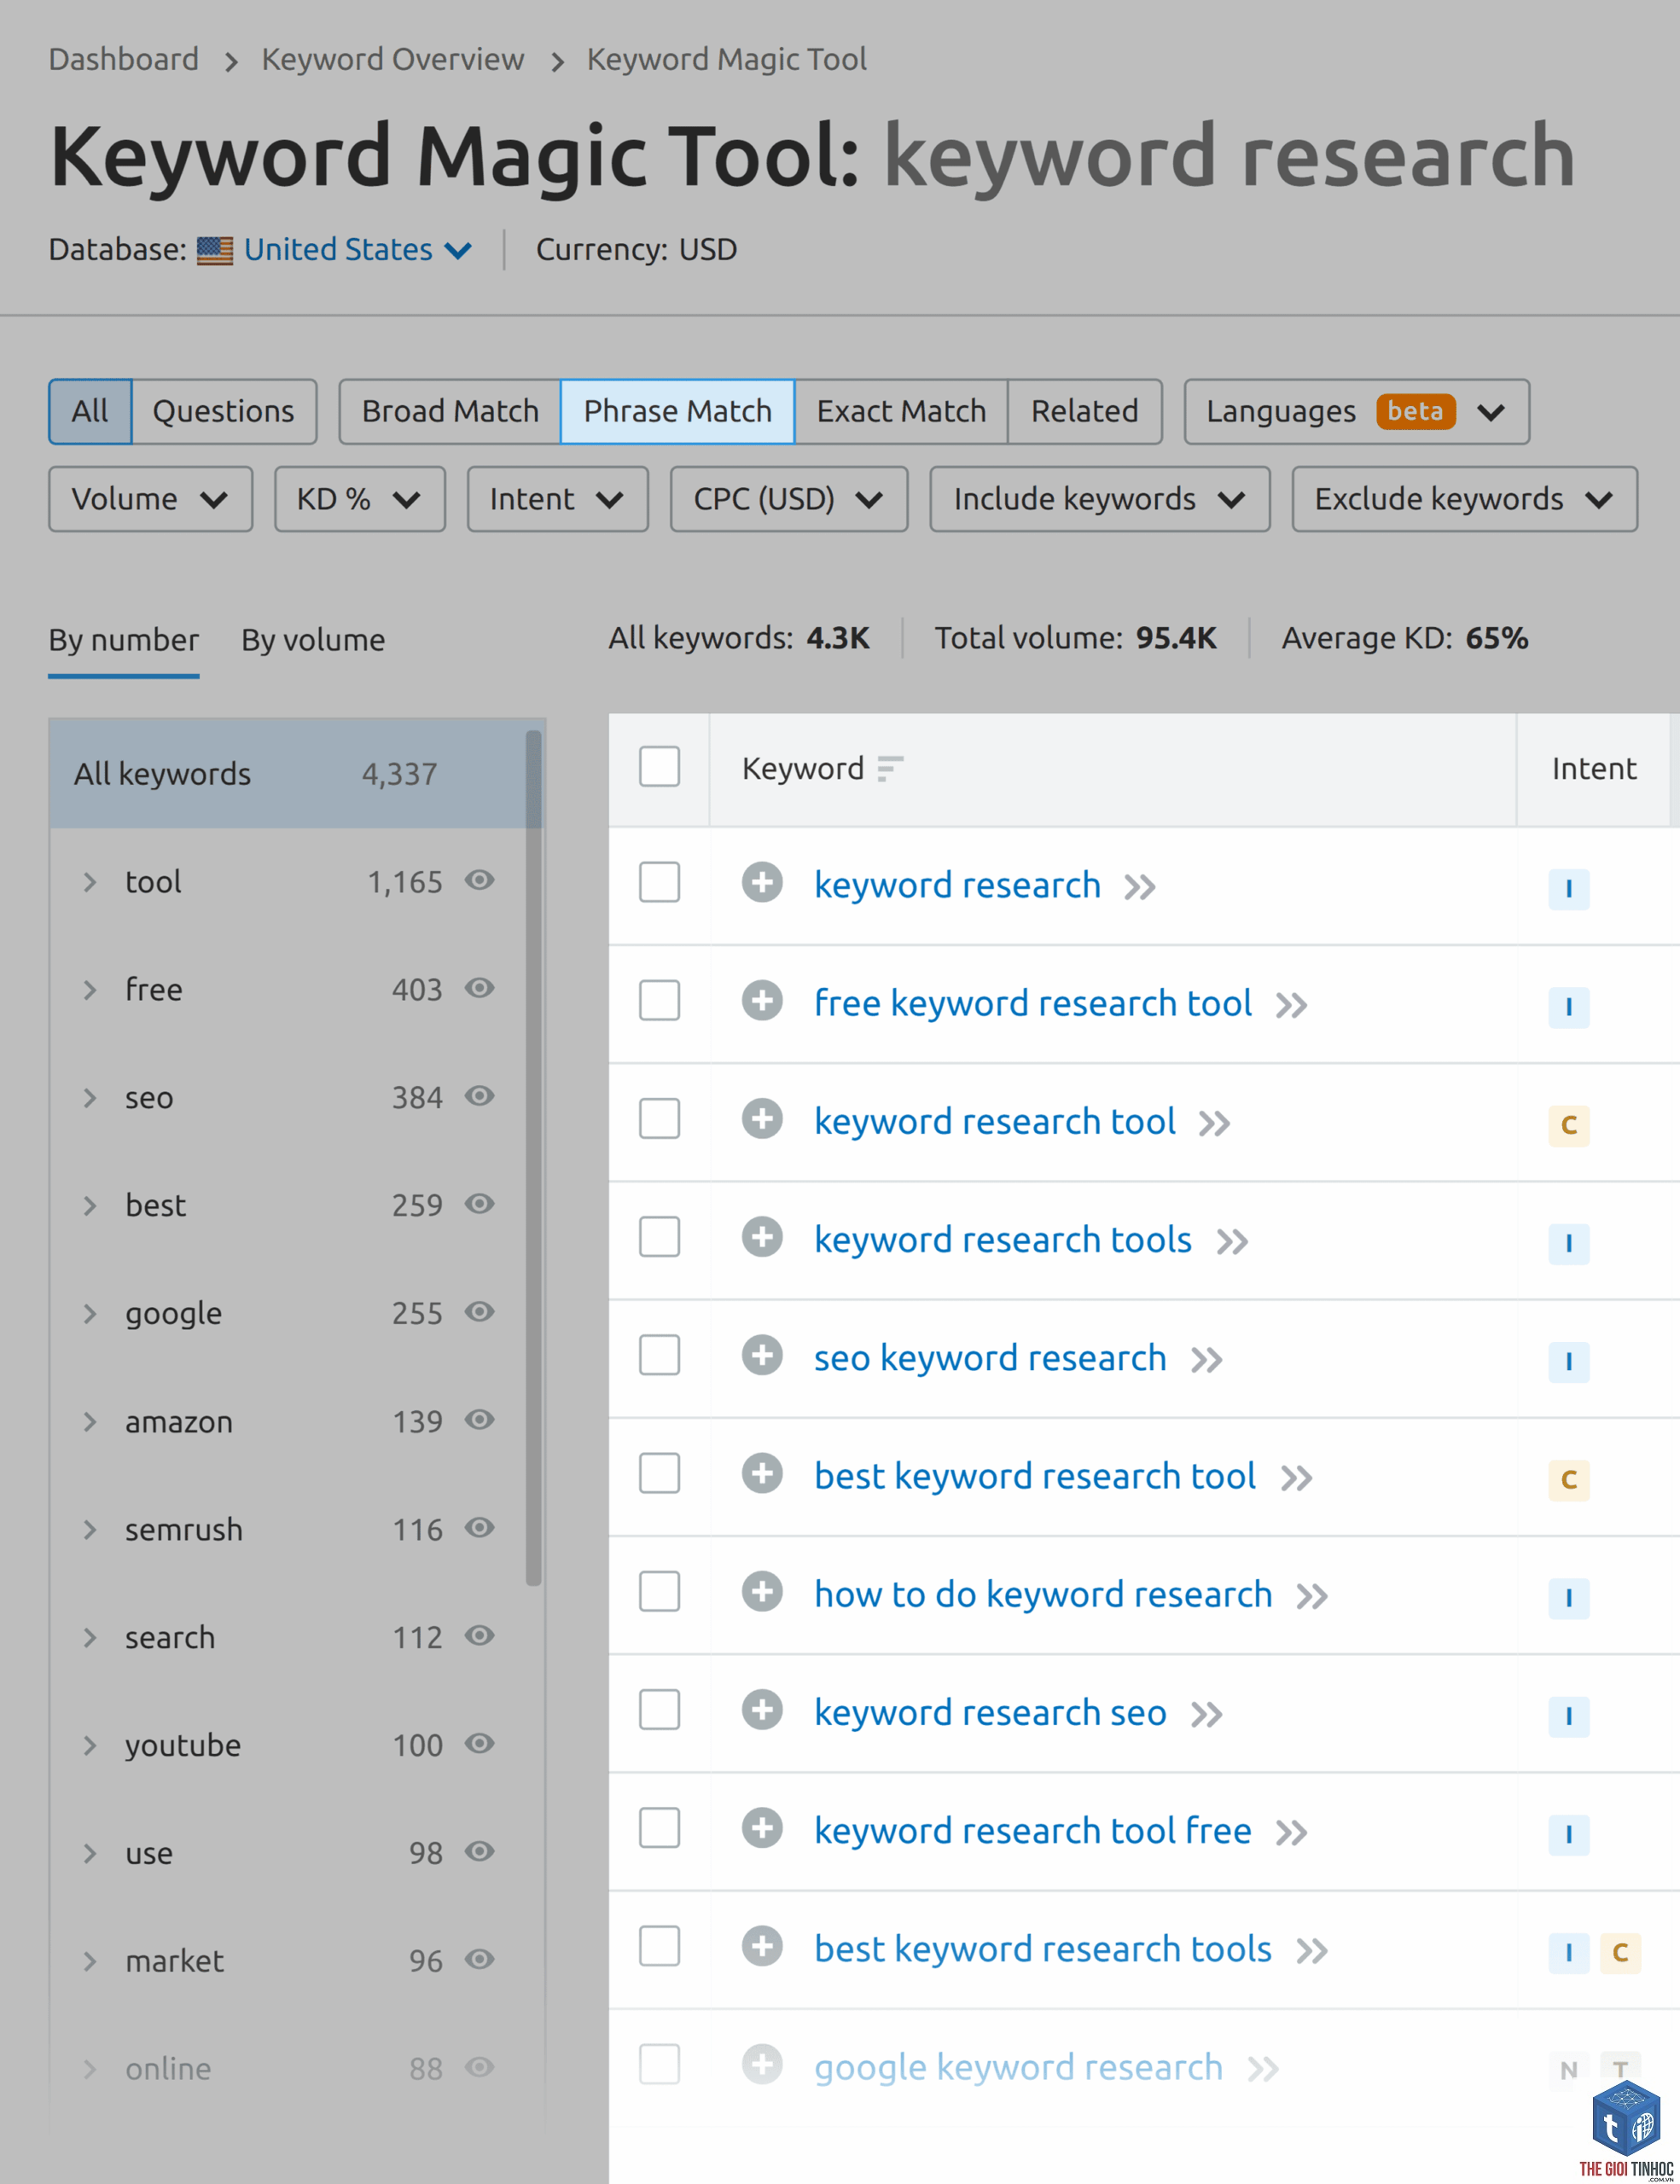Click double-arrow icon after 'keyword research'
Image resolution: width=1680 pixels, height=2184 pixels.
1140,887
